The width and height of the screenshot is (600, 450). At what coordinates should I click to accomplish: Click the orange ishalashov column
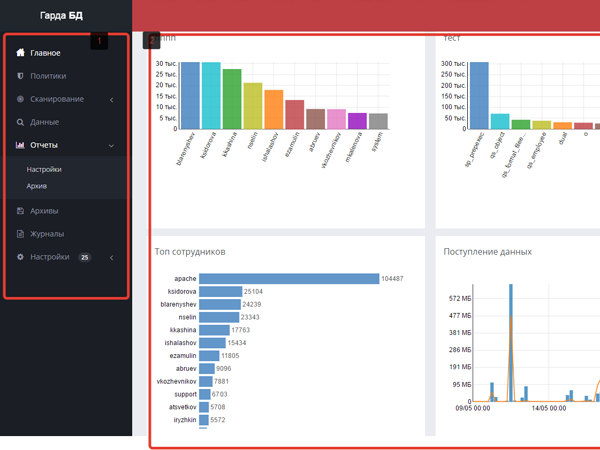[x=274, y=109]
